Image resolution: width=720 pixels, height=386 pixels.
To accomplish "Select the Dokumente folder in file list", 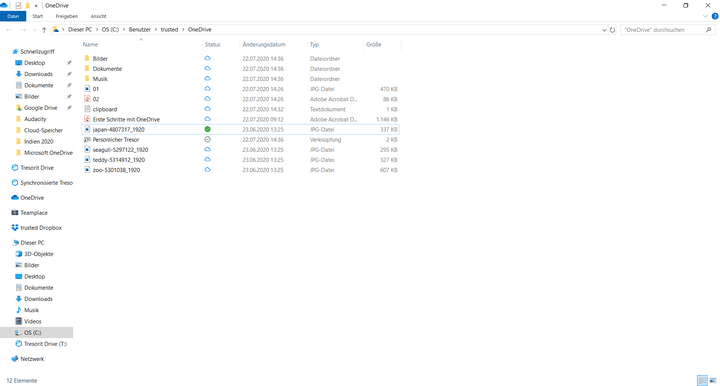I will (107, 69).
